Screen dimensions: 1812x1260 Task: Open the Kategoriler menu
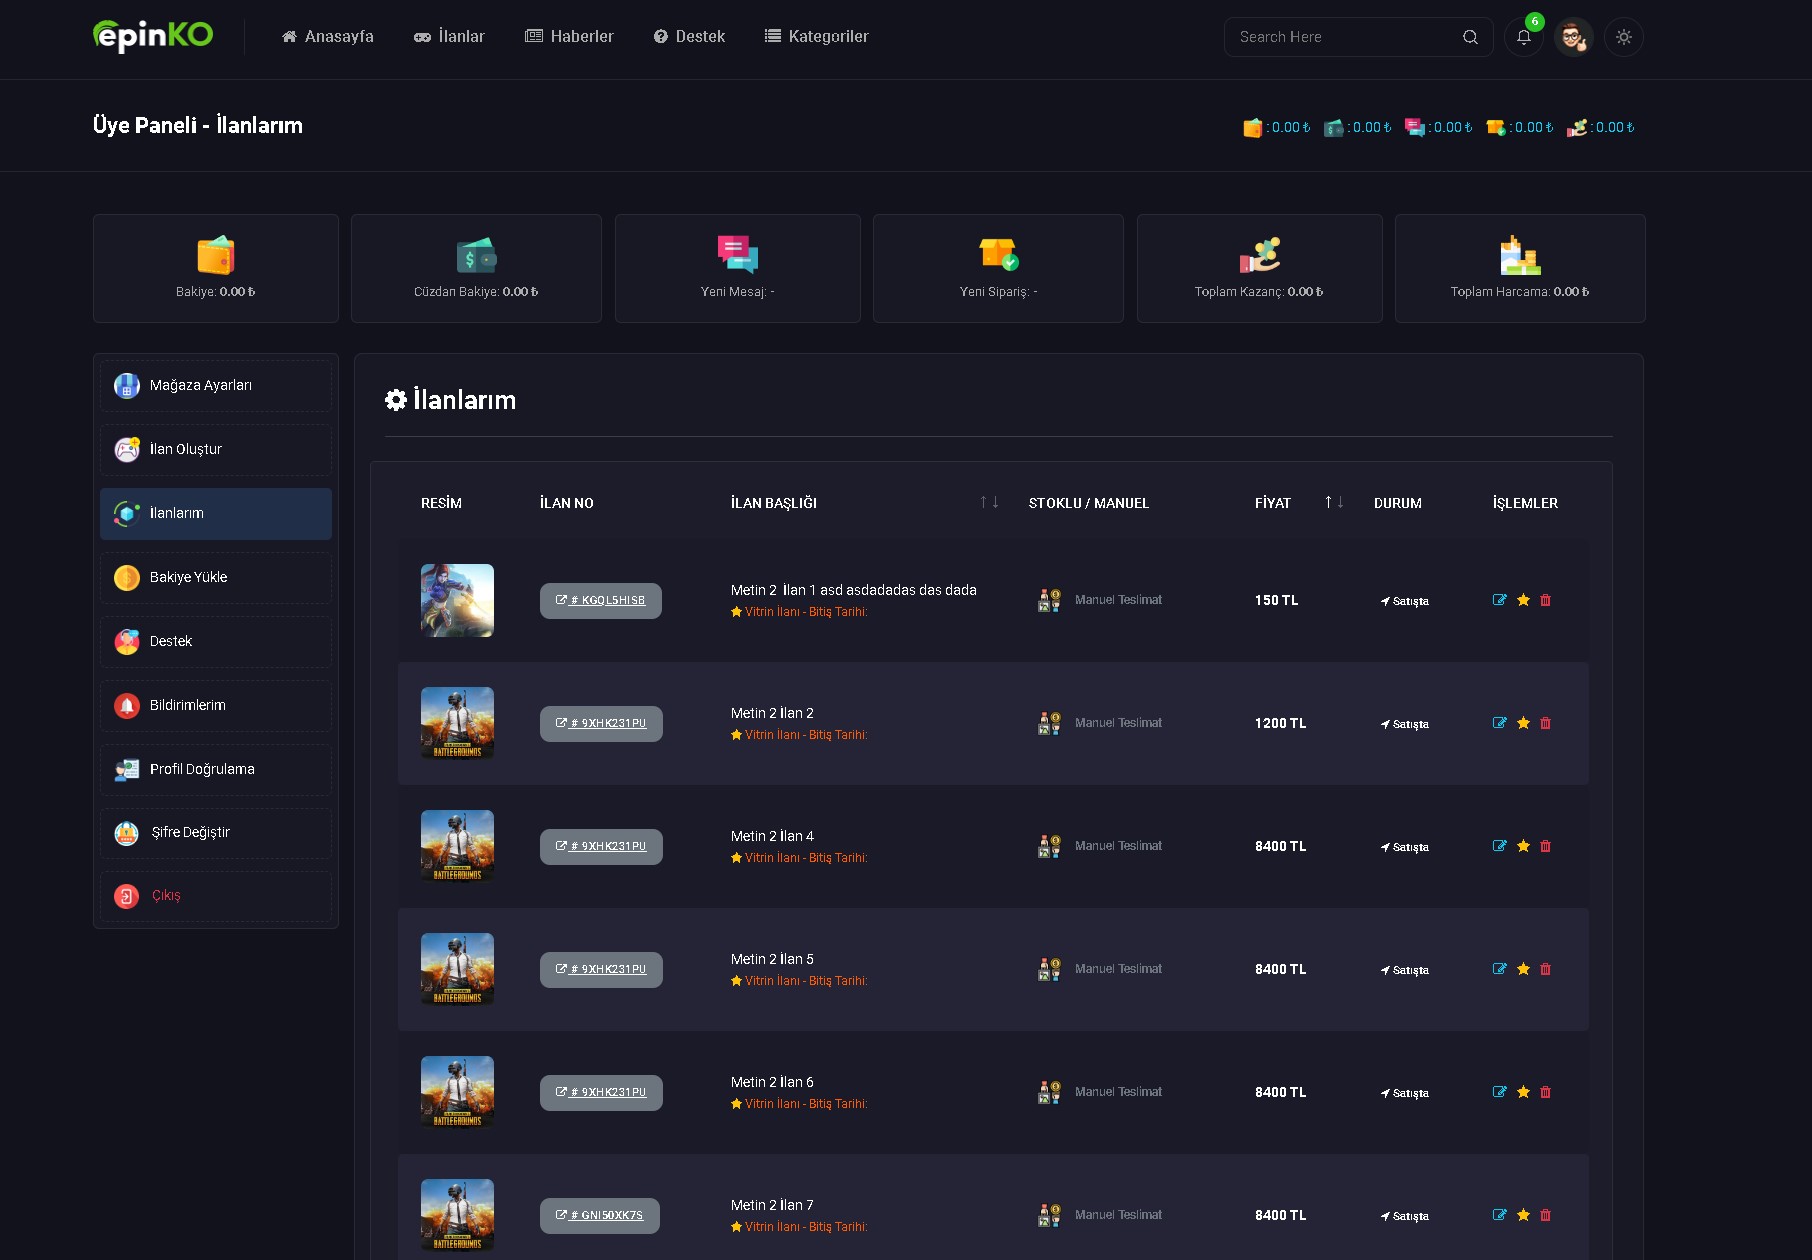click(x=816, y=36)
